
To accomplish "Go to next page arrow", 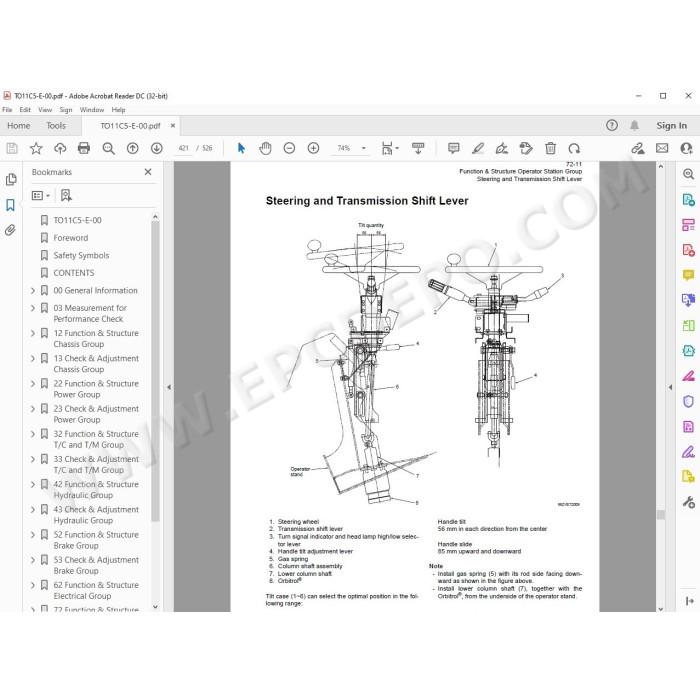I will point(157,148).
